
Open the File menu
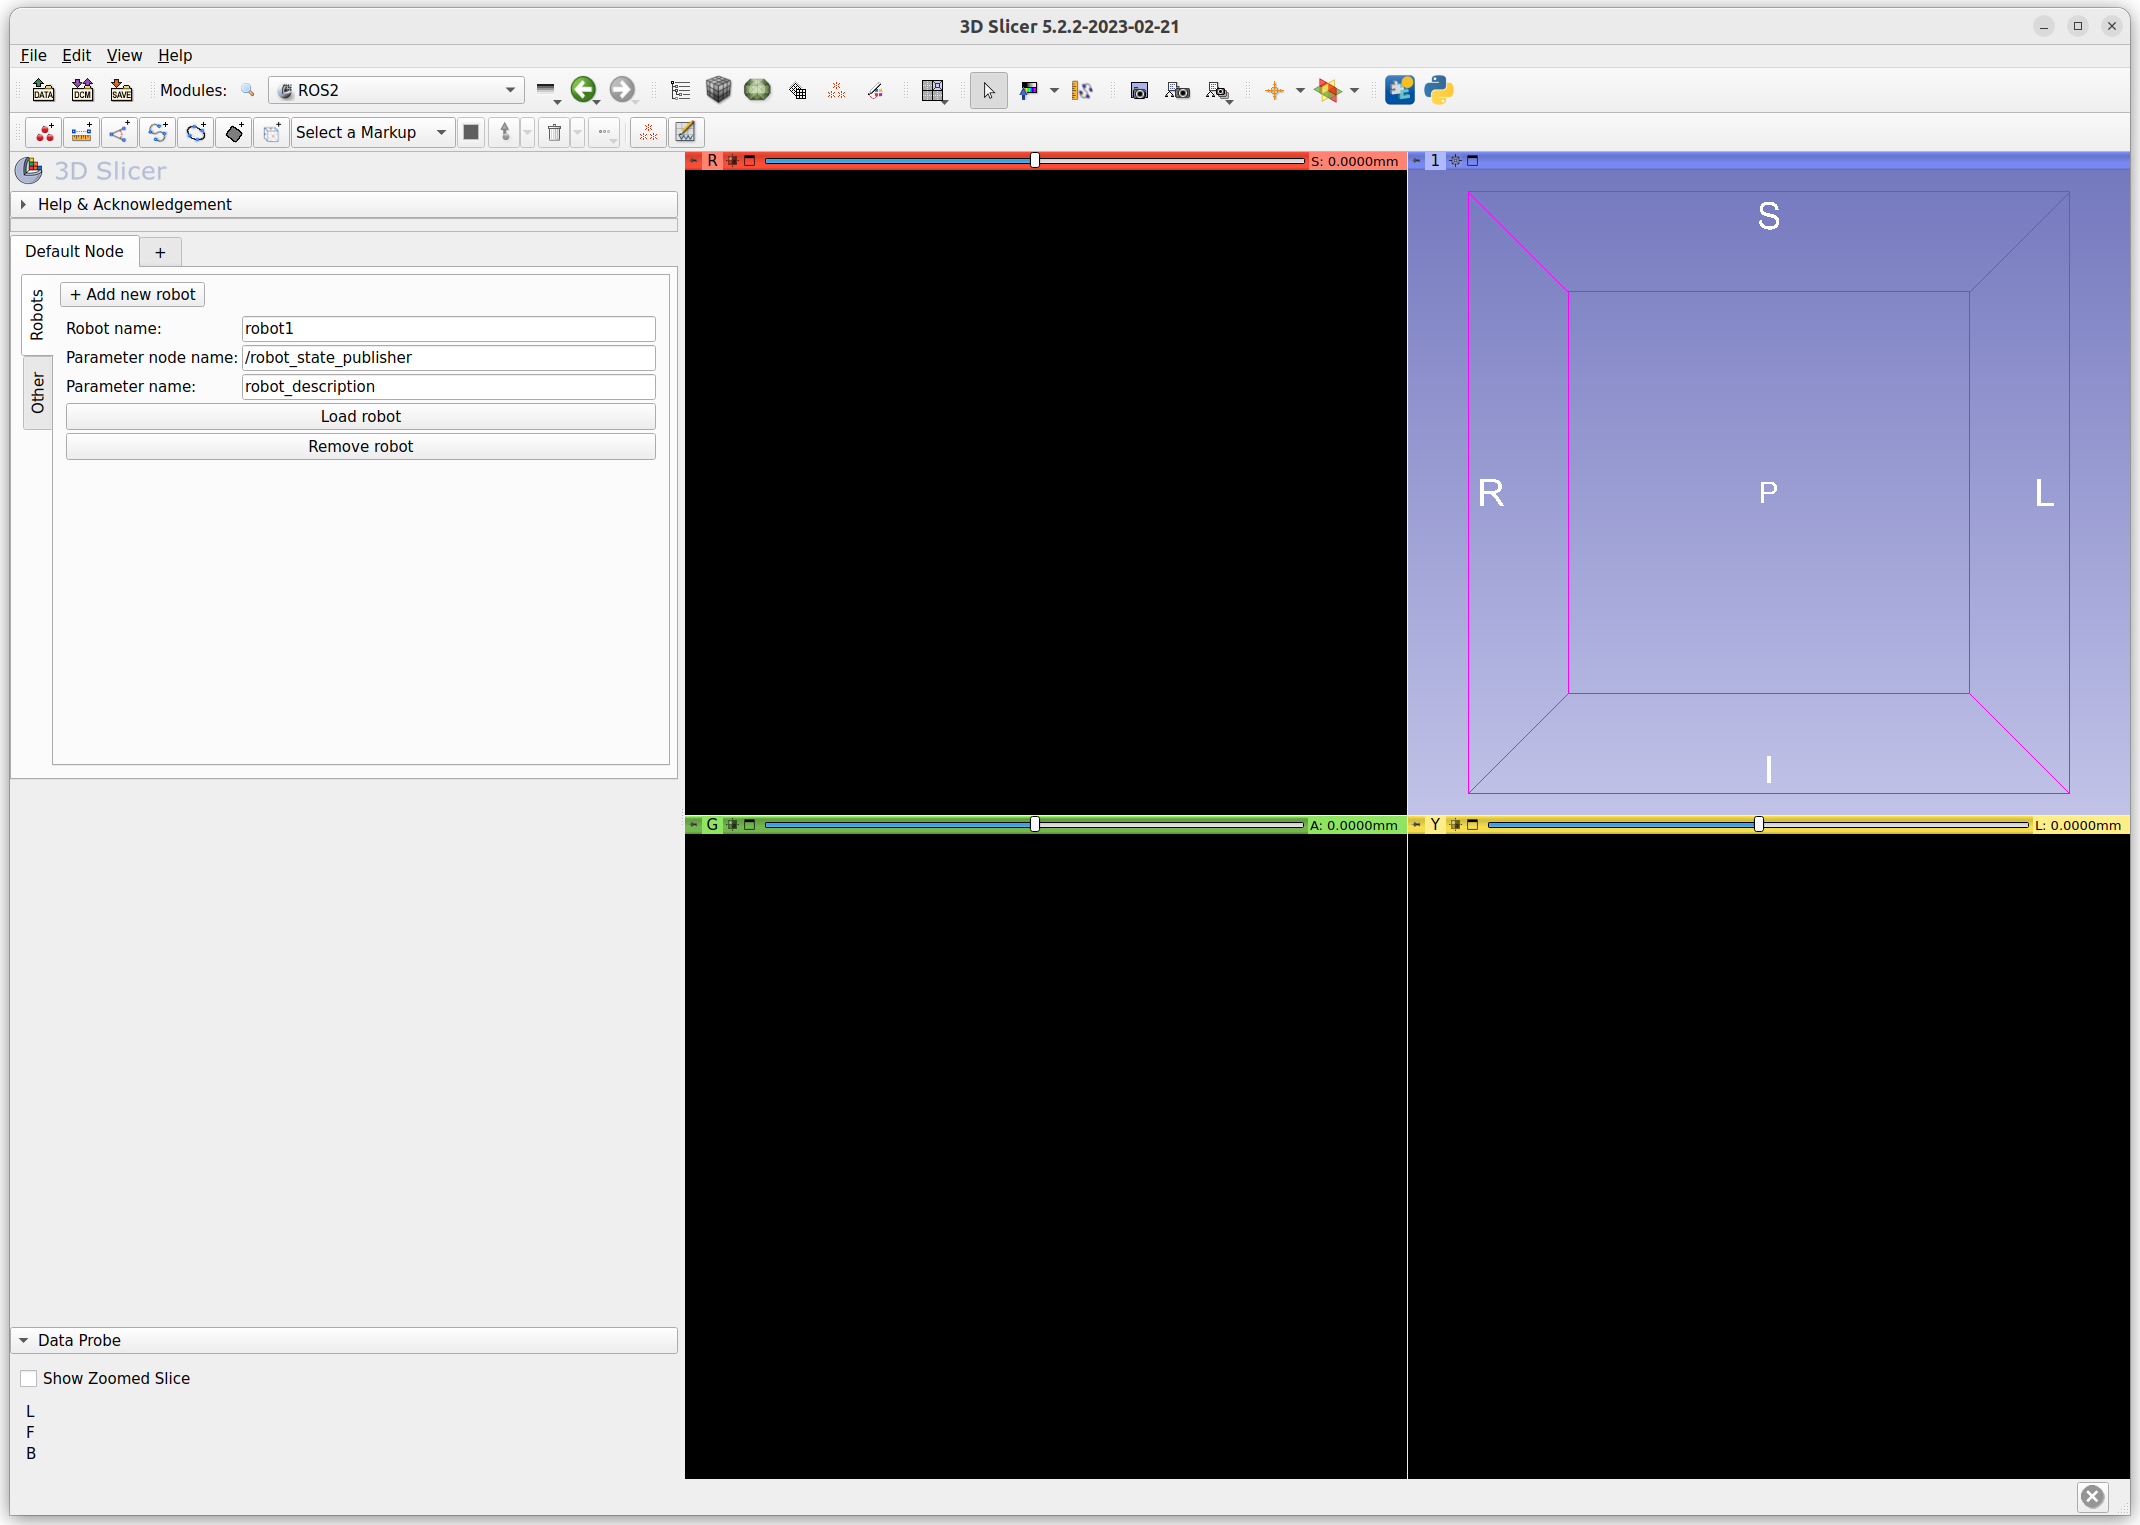point(31,54)
